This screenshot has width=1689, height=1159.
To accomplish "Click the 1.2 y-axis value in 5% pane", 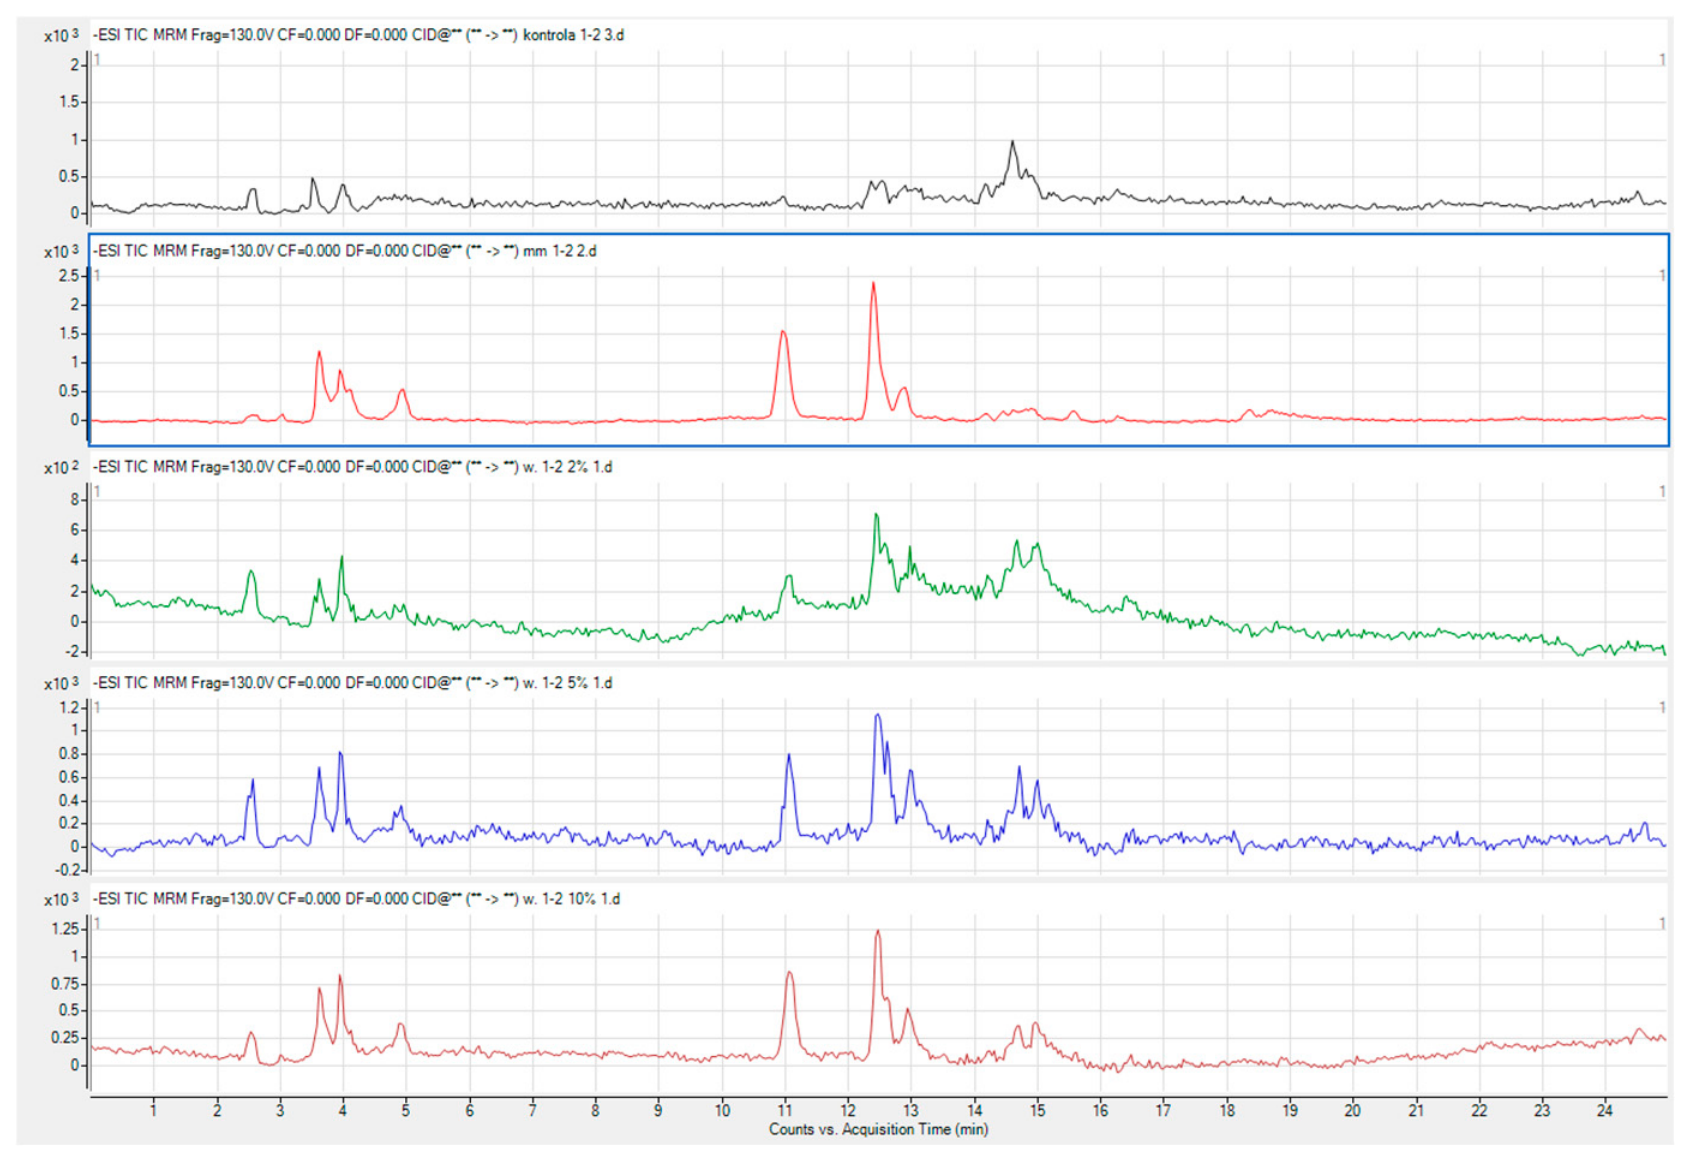I will [x=69, y=708].
